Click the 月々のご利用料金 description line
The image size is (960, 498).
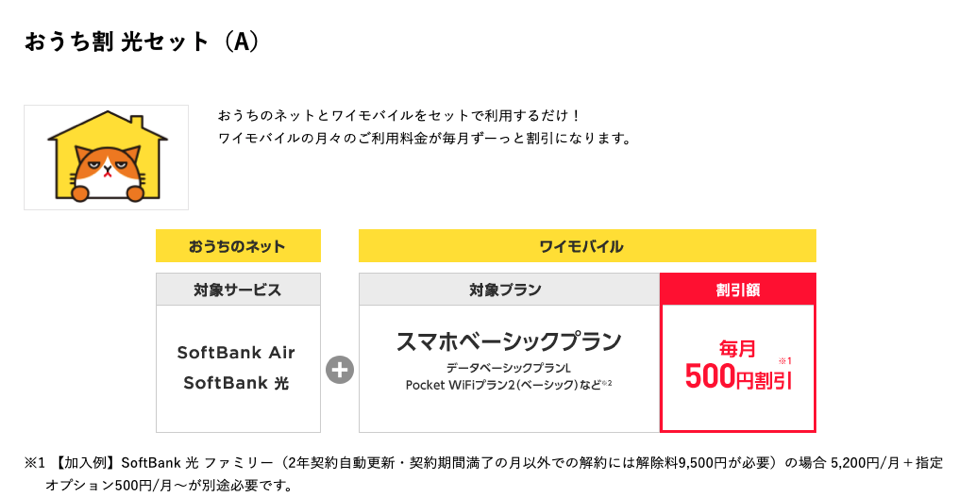(424, 138)
